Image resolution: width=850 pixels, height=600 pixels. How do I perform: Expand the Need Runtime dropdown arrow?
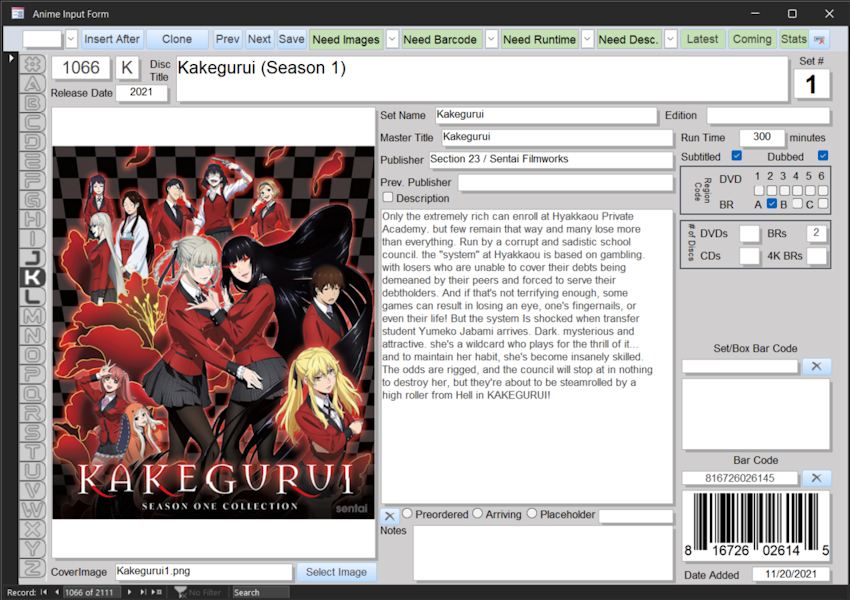coord(587,39)
